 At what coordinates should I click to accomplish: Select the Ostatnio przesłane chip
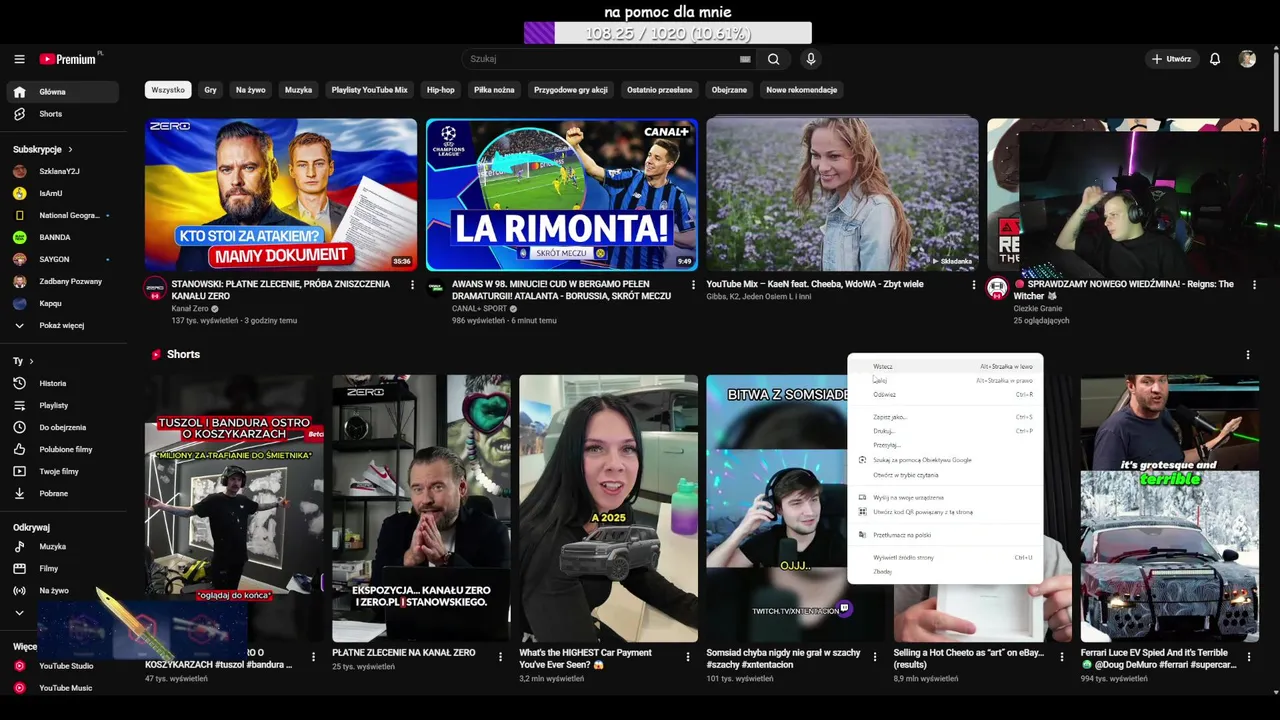(660, 90)
